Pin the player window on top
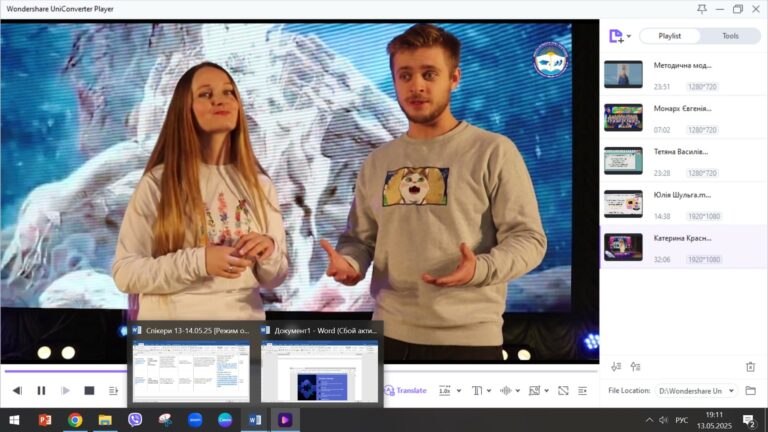The image size is (768, 432). pos(702,9)
